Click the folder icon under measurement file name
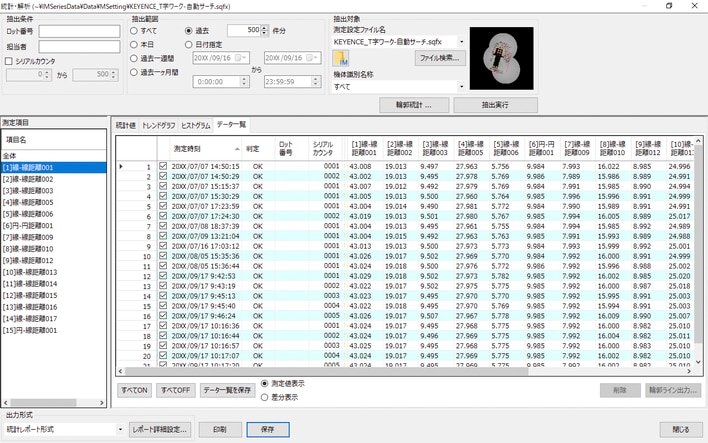Viewport: 708px width, 443px height. click(341, 58)
